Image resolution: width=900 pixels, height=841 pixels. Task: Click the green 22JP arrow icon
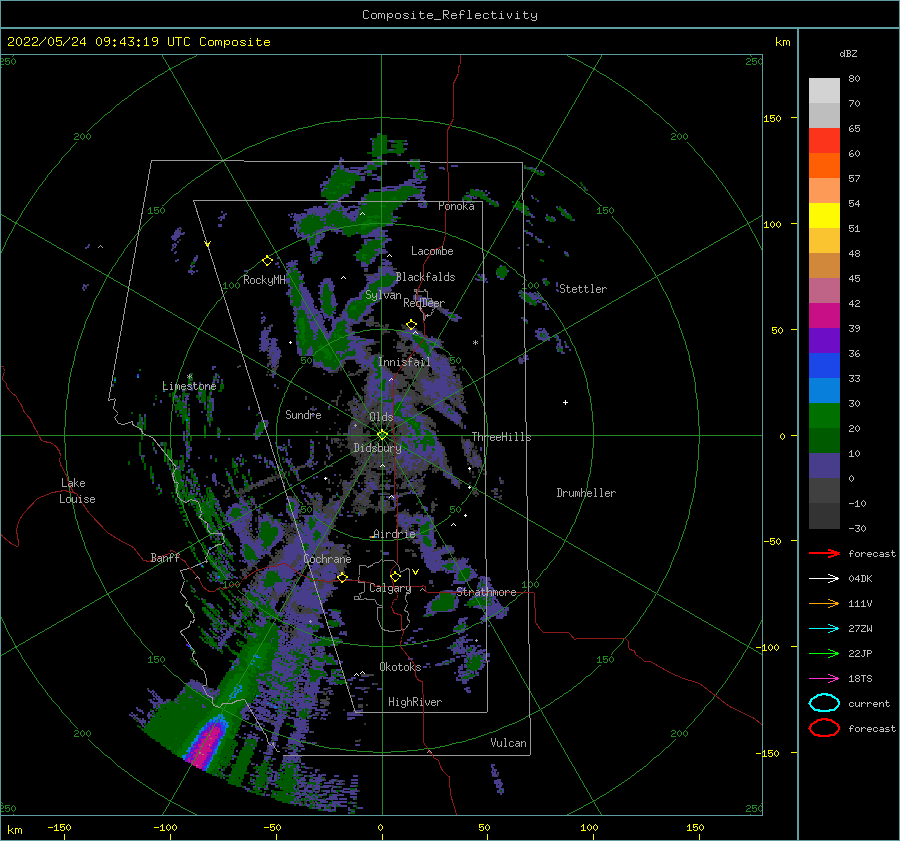tap(824, 653)
